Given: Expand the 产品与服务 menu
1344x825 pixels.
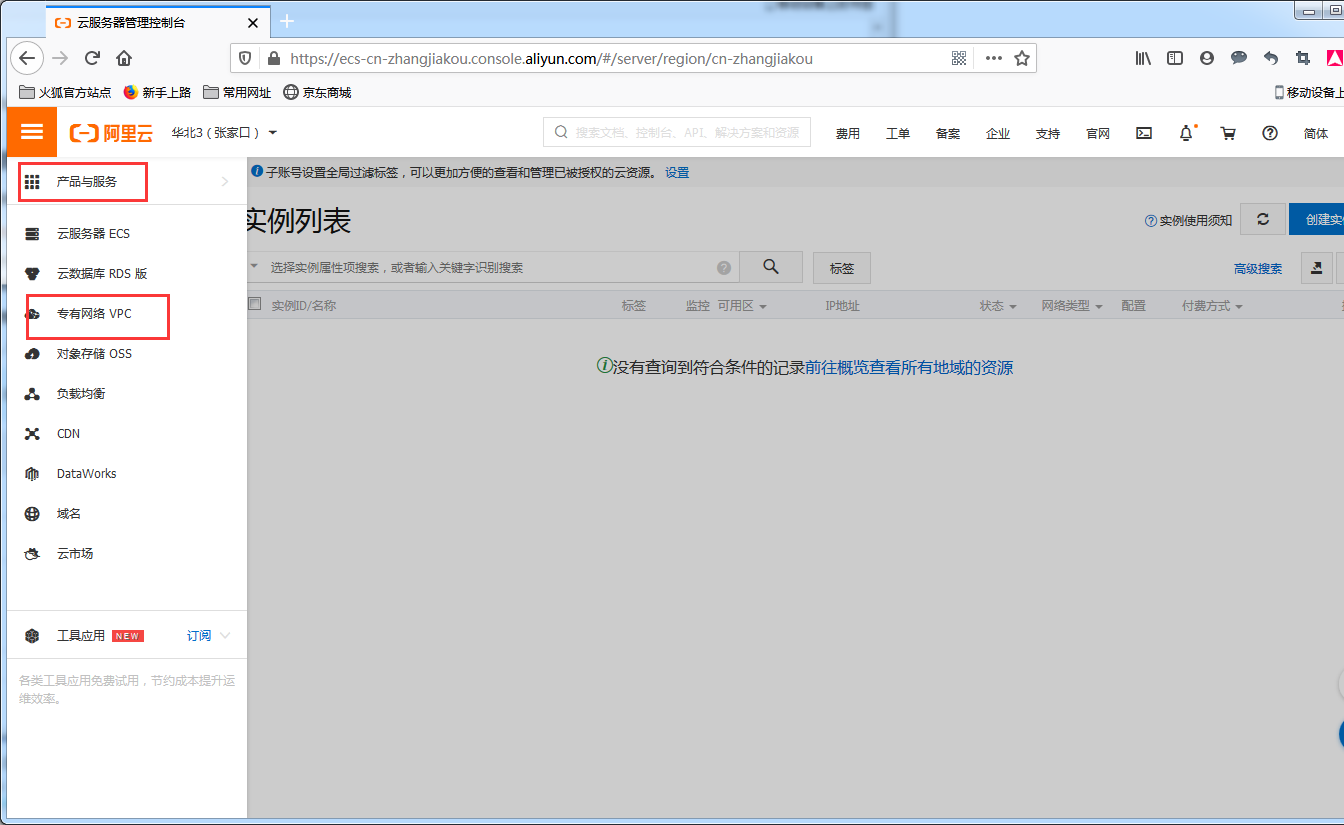Looking at the screenshot, I should [126, 182].
